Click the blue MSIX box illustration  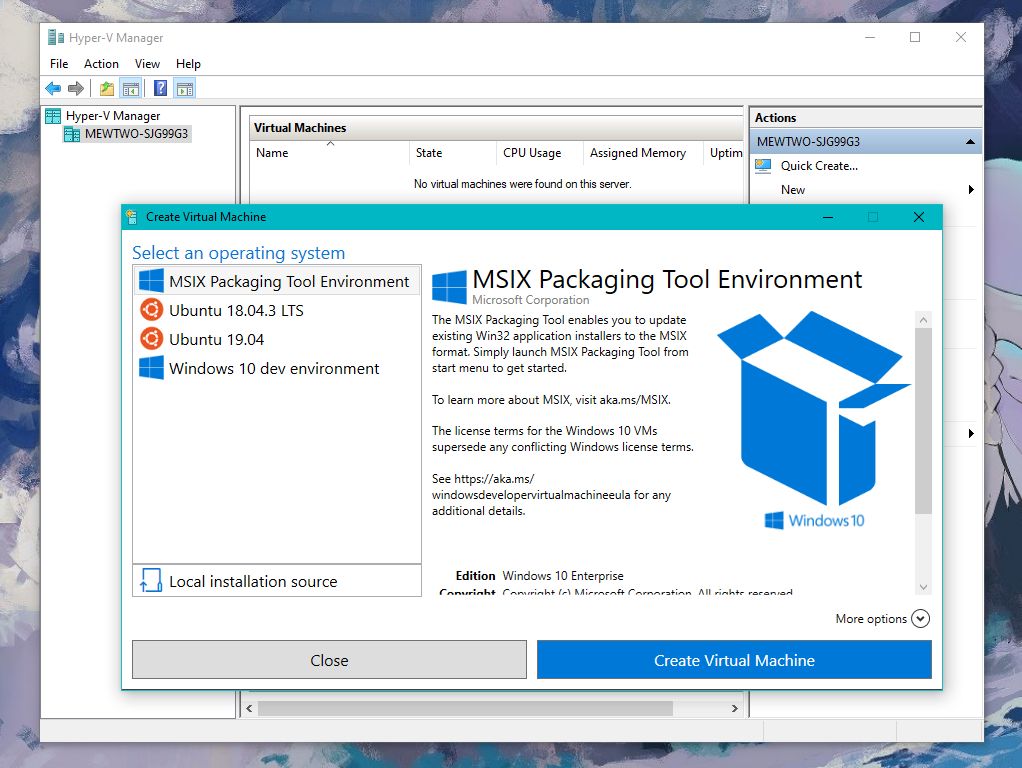[814, 408]
